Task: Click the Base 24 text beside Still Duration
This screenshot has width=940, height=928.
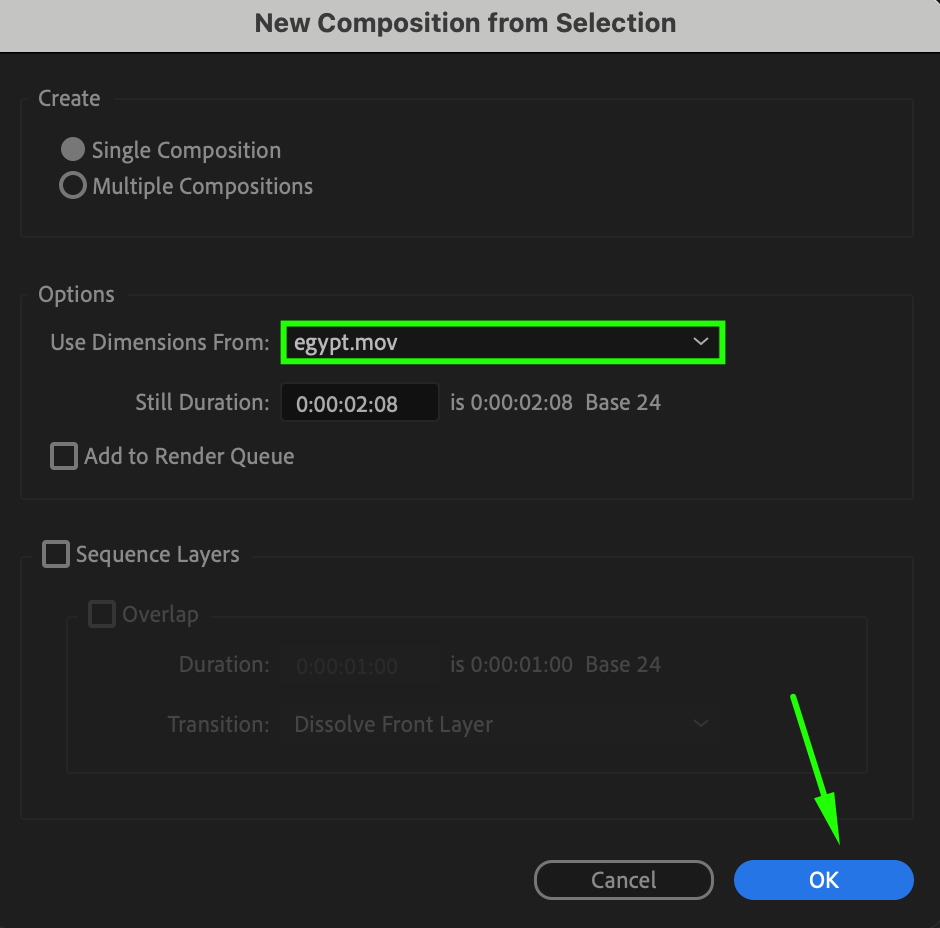Action: [623, 403]
